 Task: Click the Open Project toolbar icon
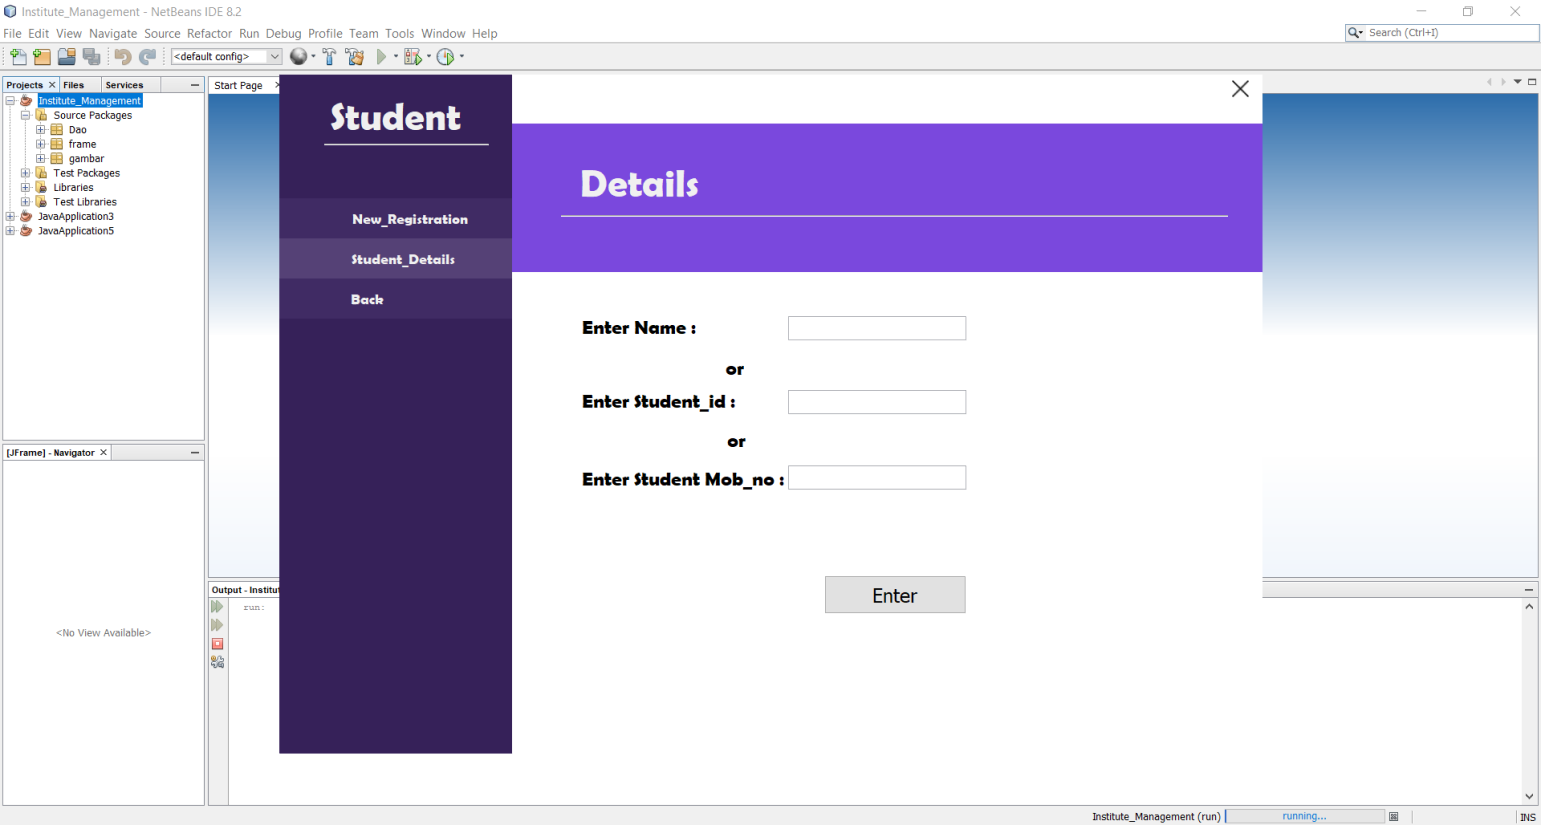[65, 56]
